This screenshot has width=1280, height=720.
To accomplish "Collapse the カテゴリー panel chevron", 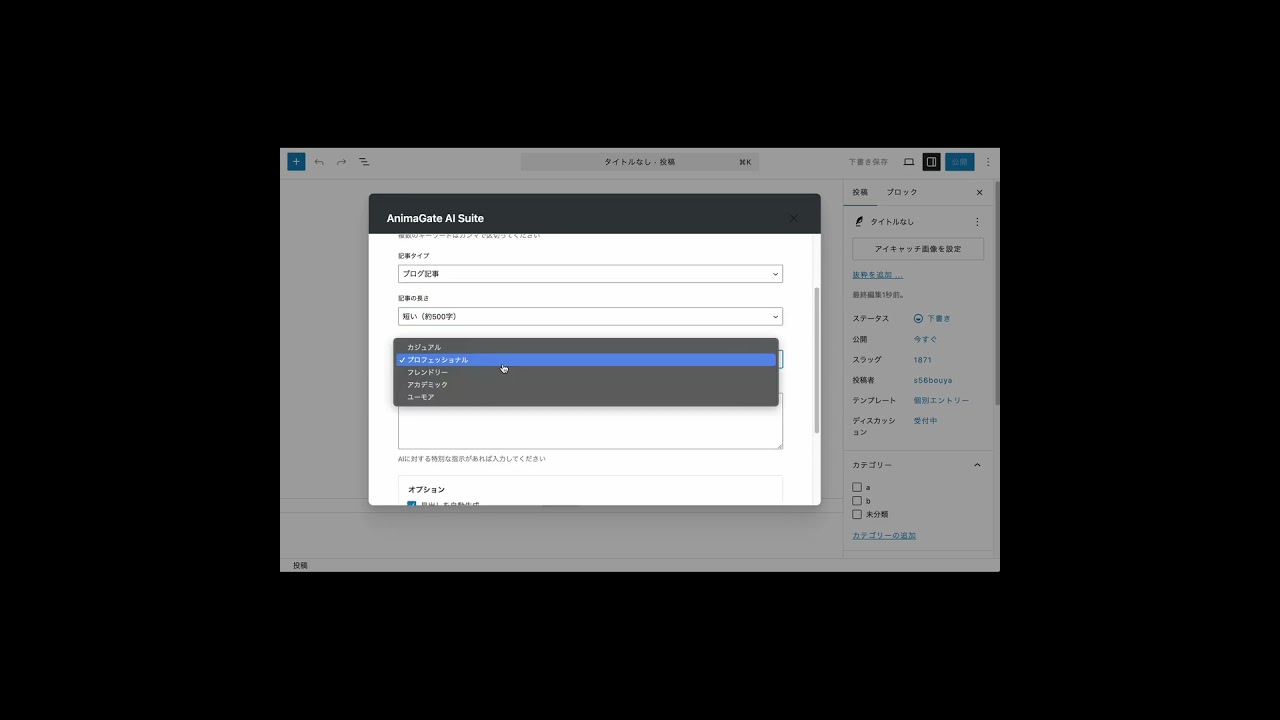I will tap(977, 465).
